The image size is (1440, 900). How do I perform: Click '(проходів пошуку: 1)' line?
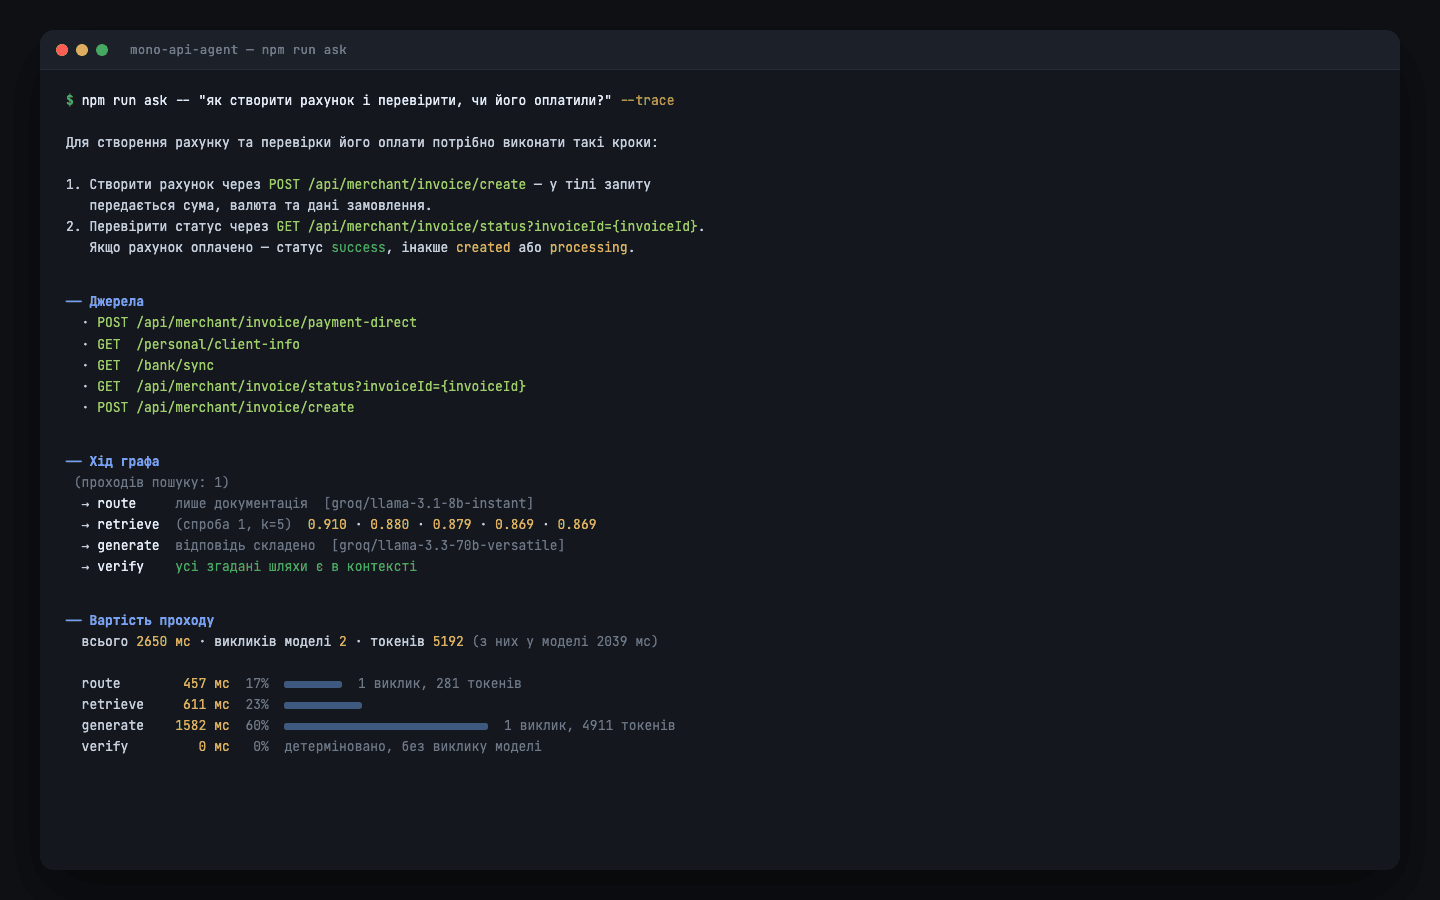[x=151, y=483]
